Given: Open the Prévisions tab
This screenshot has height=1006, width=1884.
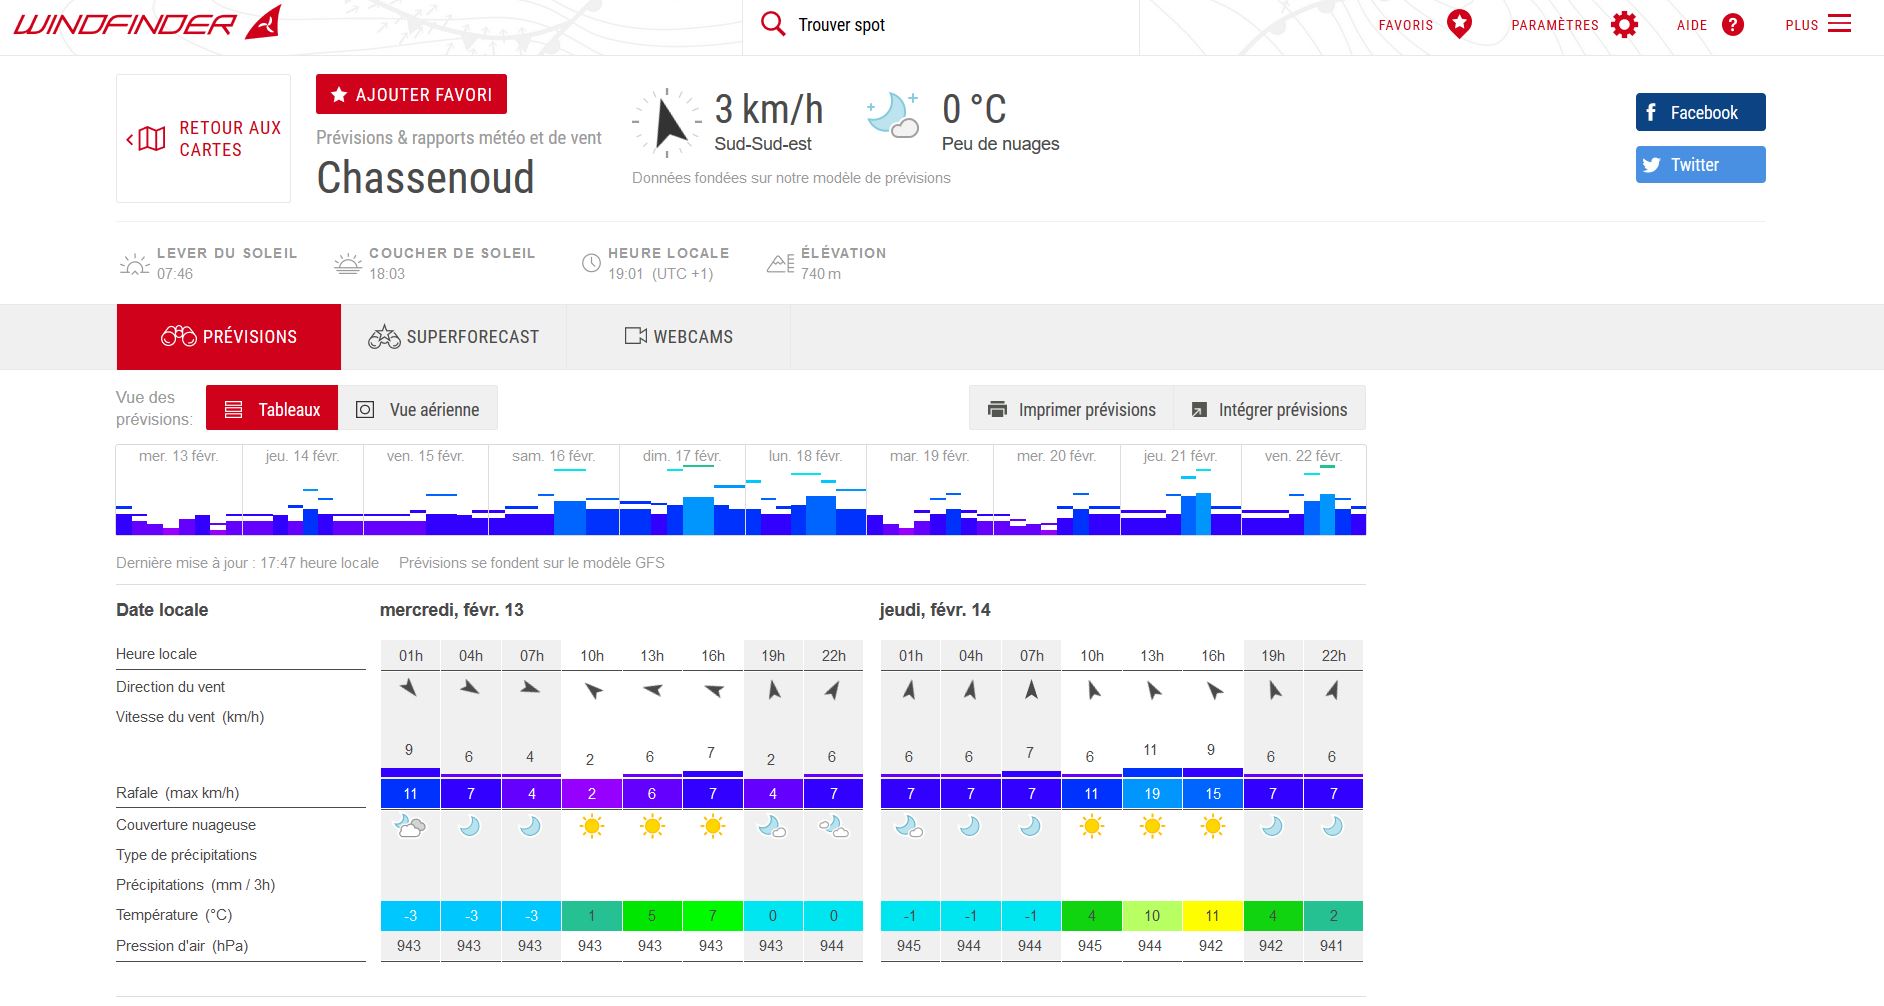Looking at the screenshot, I should pyautogui.click(x=229, y=337).
